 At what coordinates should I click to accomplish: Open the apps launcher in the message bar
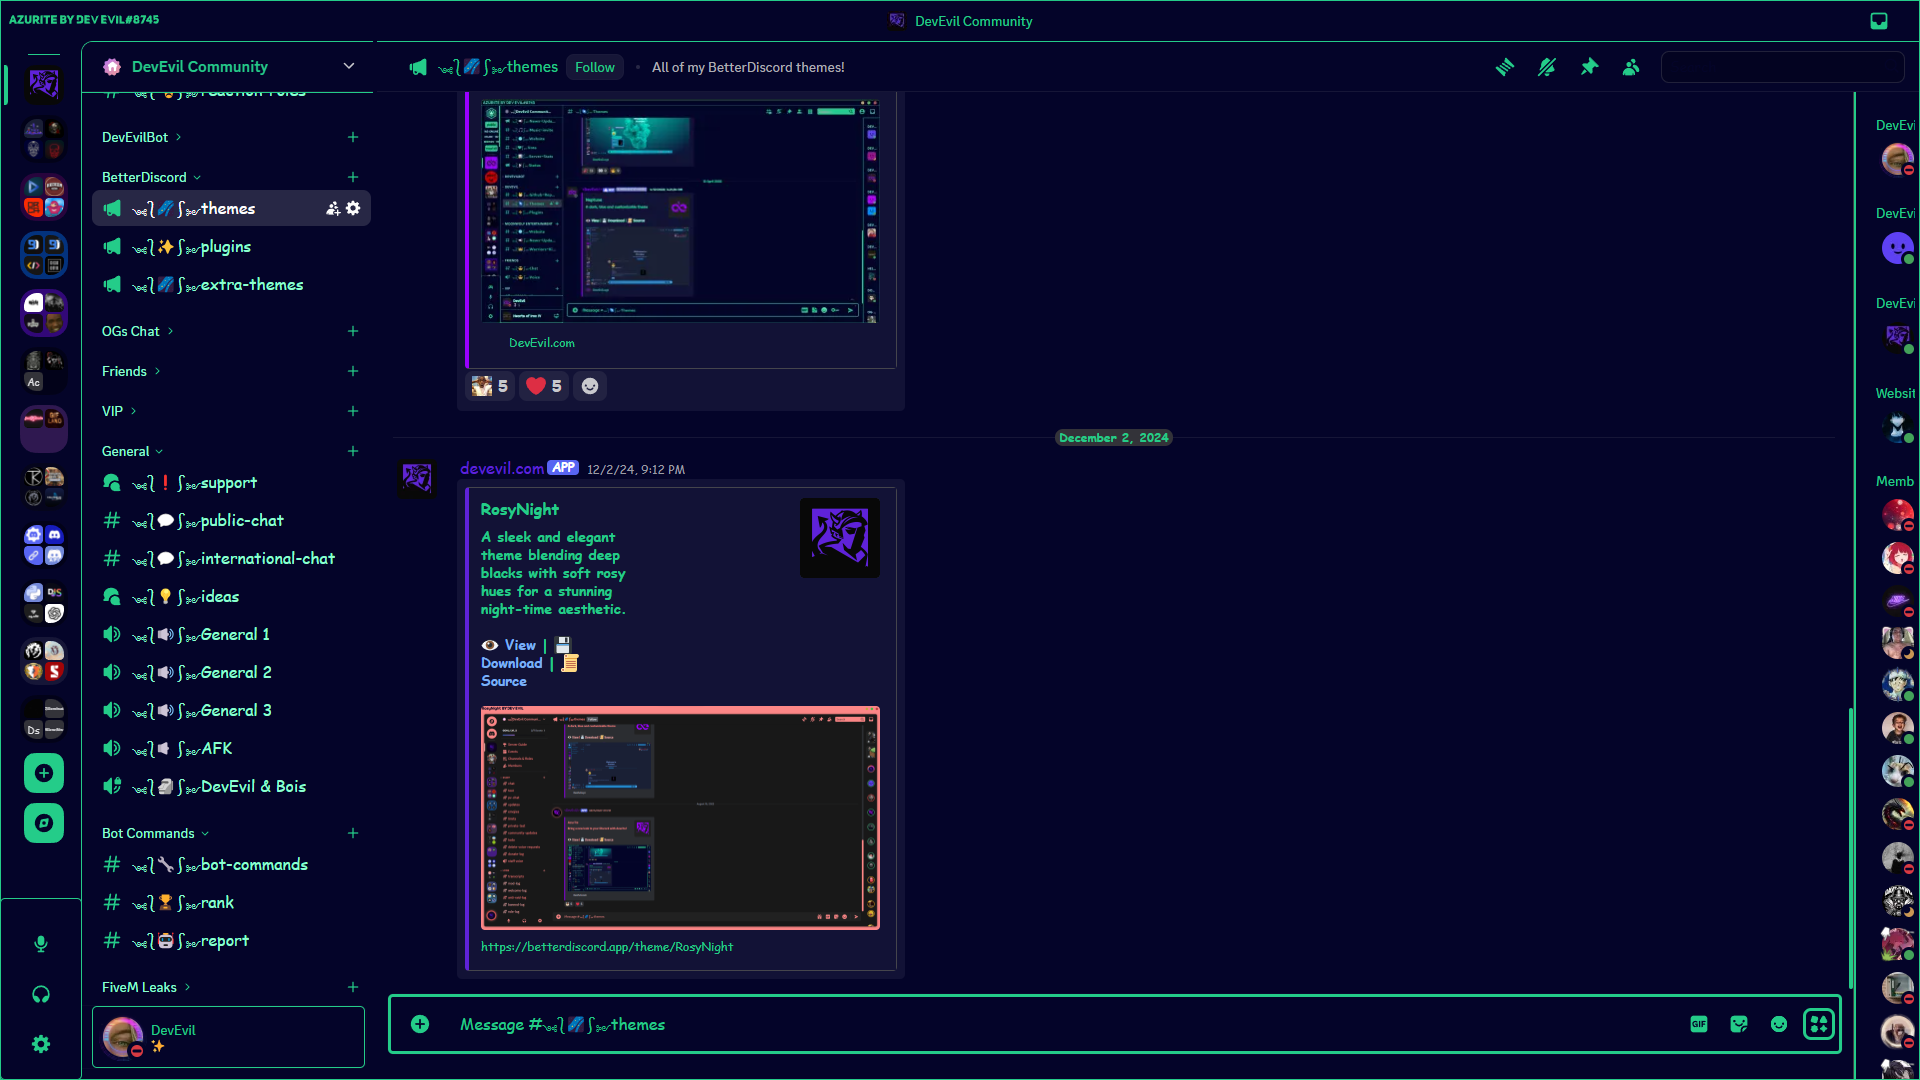[x=1819, y=1024]
